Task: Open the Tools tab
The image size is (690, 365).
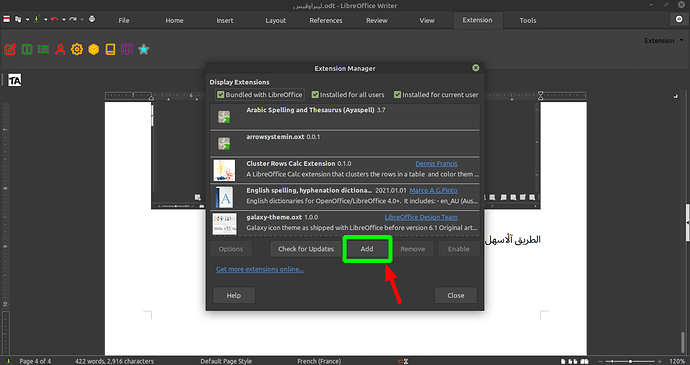Action: (528, 20)
